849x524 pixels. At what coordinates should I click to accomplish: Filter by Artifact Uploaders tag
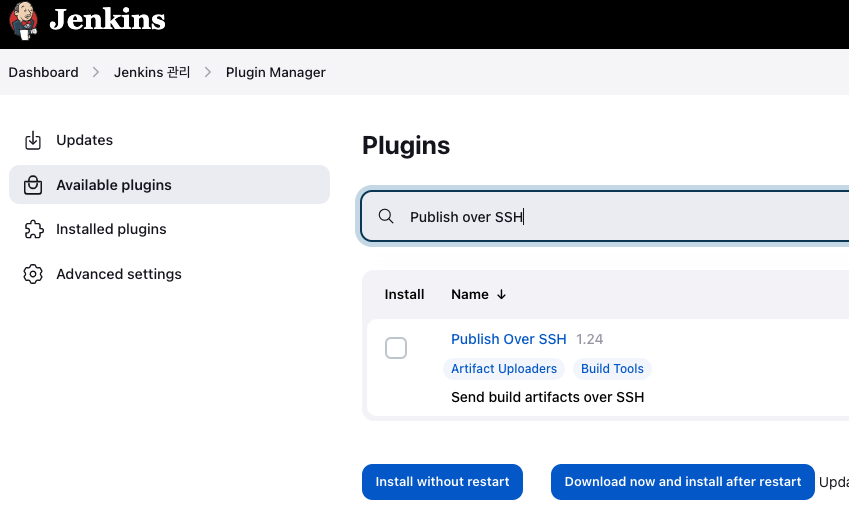pyautogui.click(x=504, y=369)
